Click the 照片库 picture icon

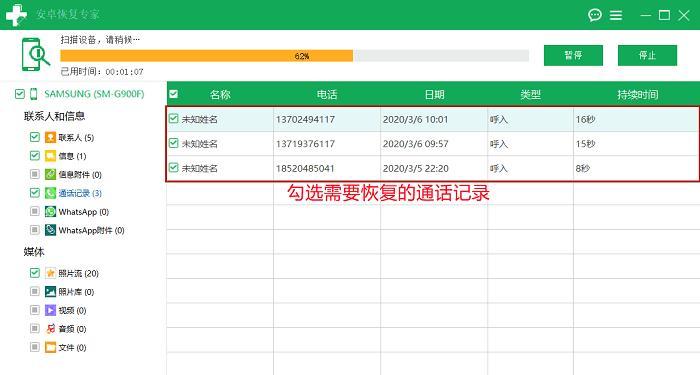point(50,292)
